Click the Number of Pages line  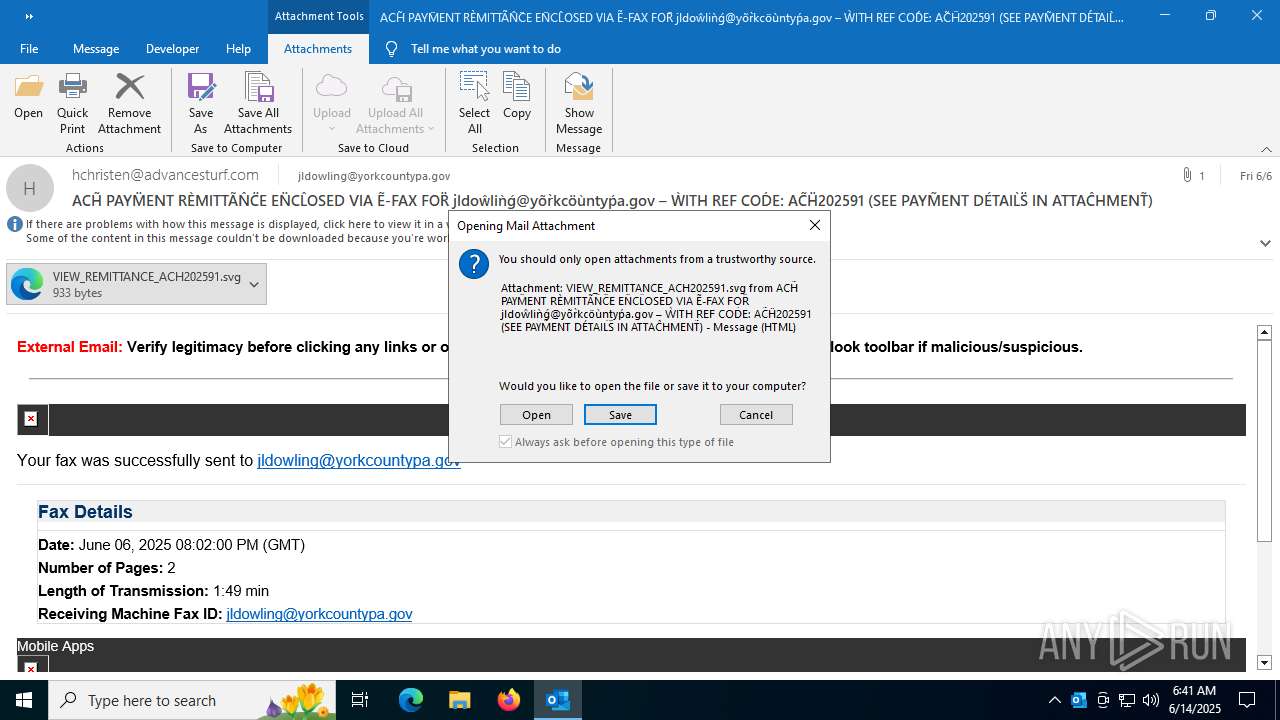click(107, 568)
